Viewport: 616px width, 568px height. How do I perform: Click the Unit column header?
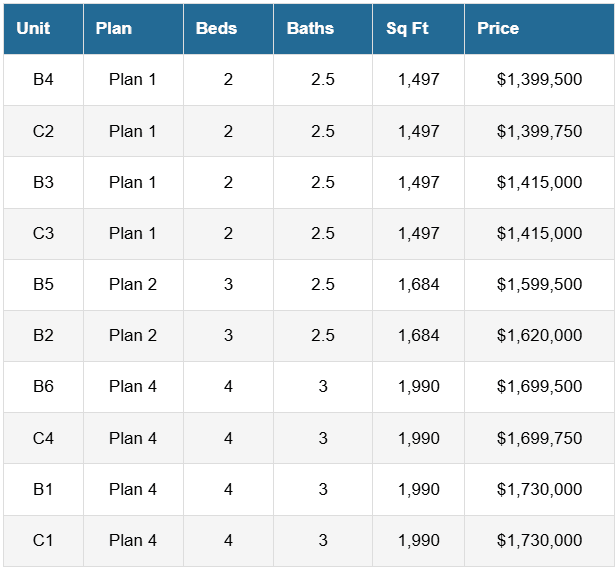pyautogui.click(x=43, y=29)
